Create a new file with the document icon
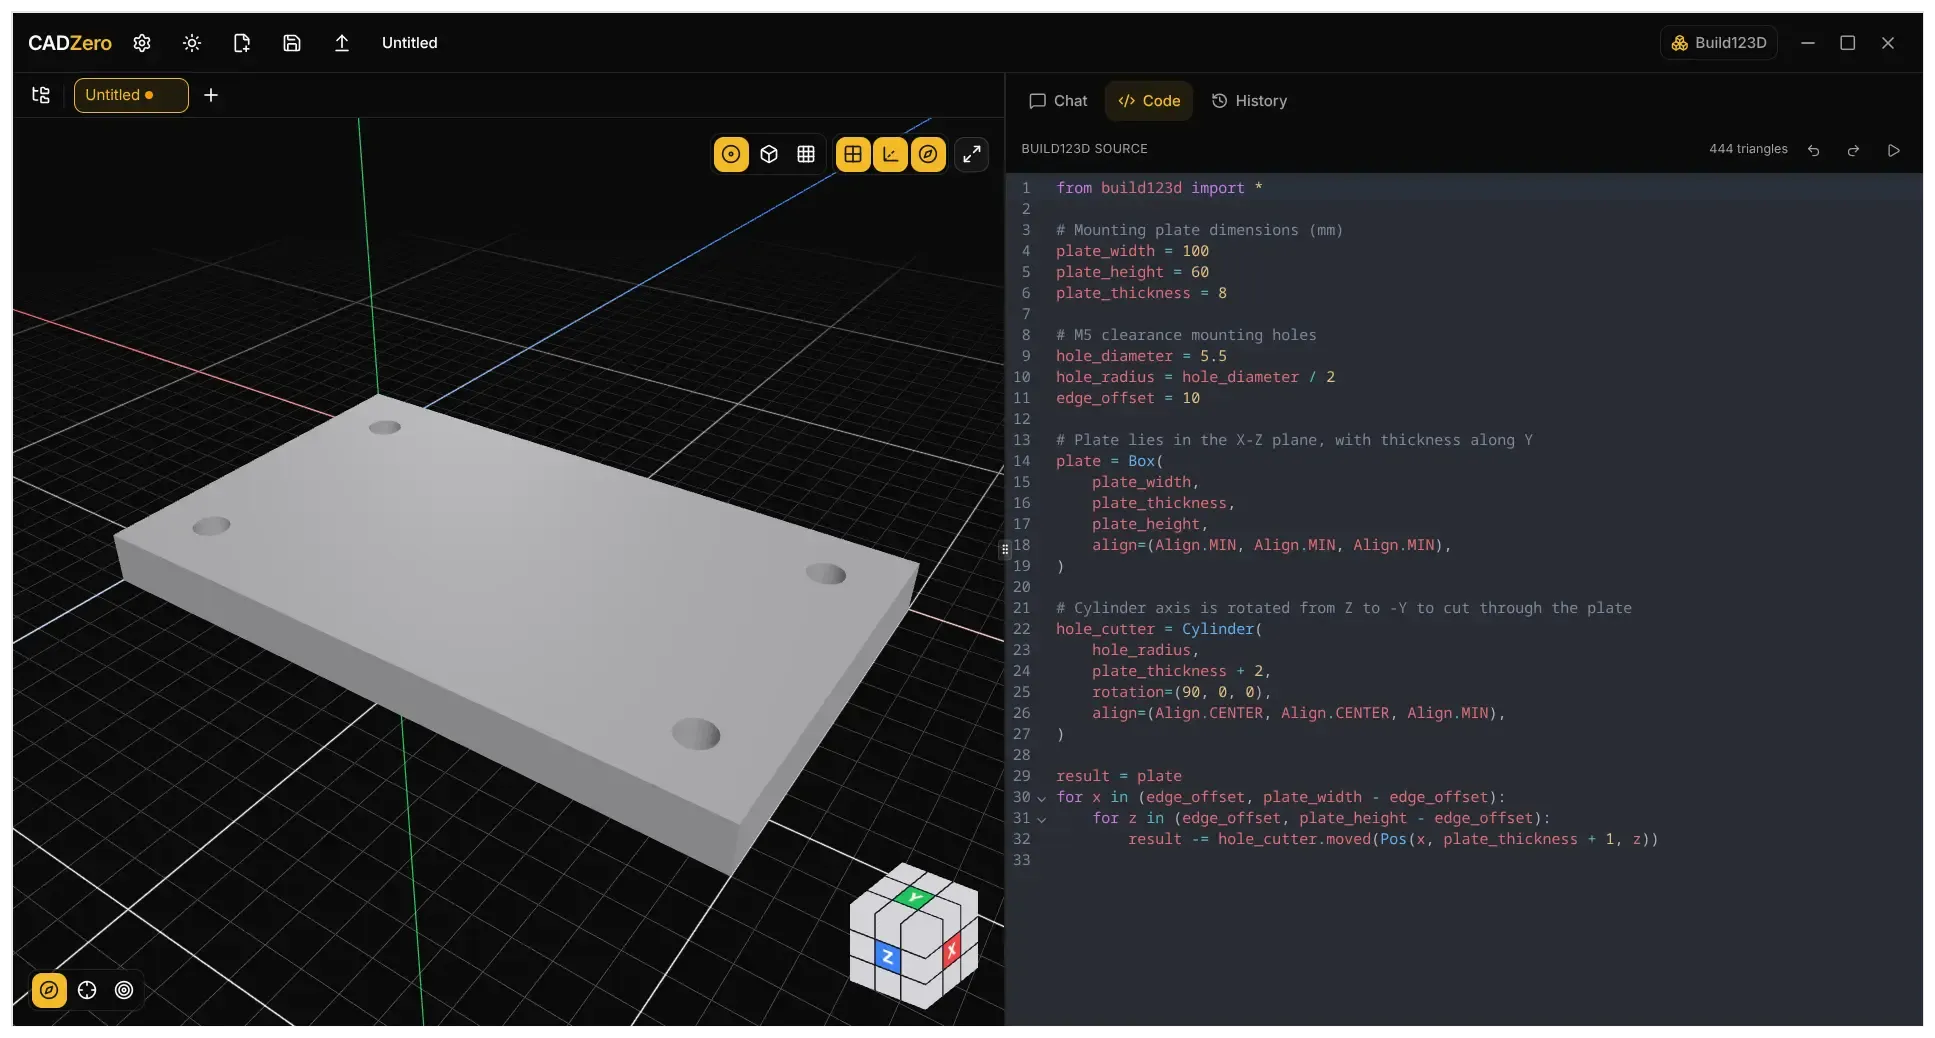 (x=242, y=43)
